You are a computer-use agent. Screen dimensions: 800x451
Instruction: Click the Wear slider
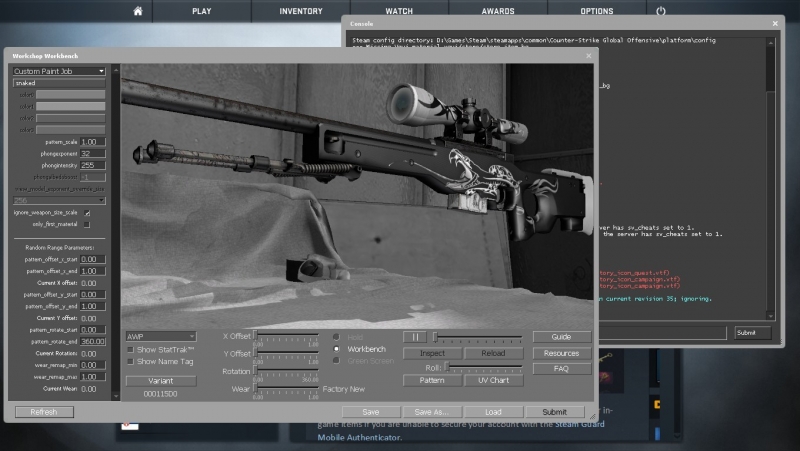(x=286, y=390)
